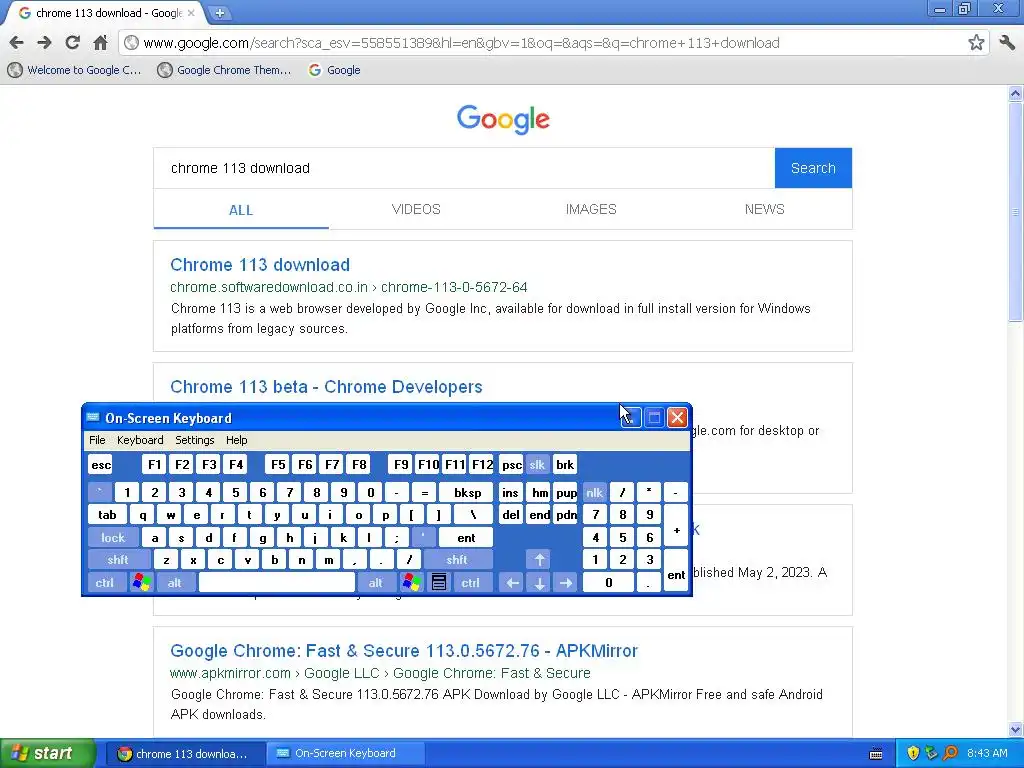Tap the up arrow key
The height and width of the screenshot is (768, 1024).
(x=539, y=560)
